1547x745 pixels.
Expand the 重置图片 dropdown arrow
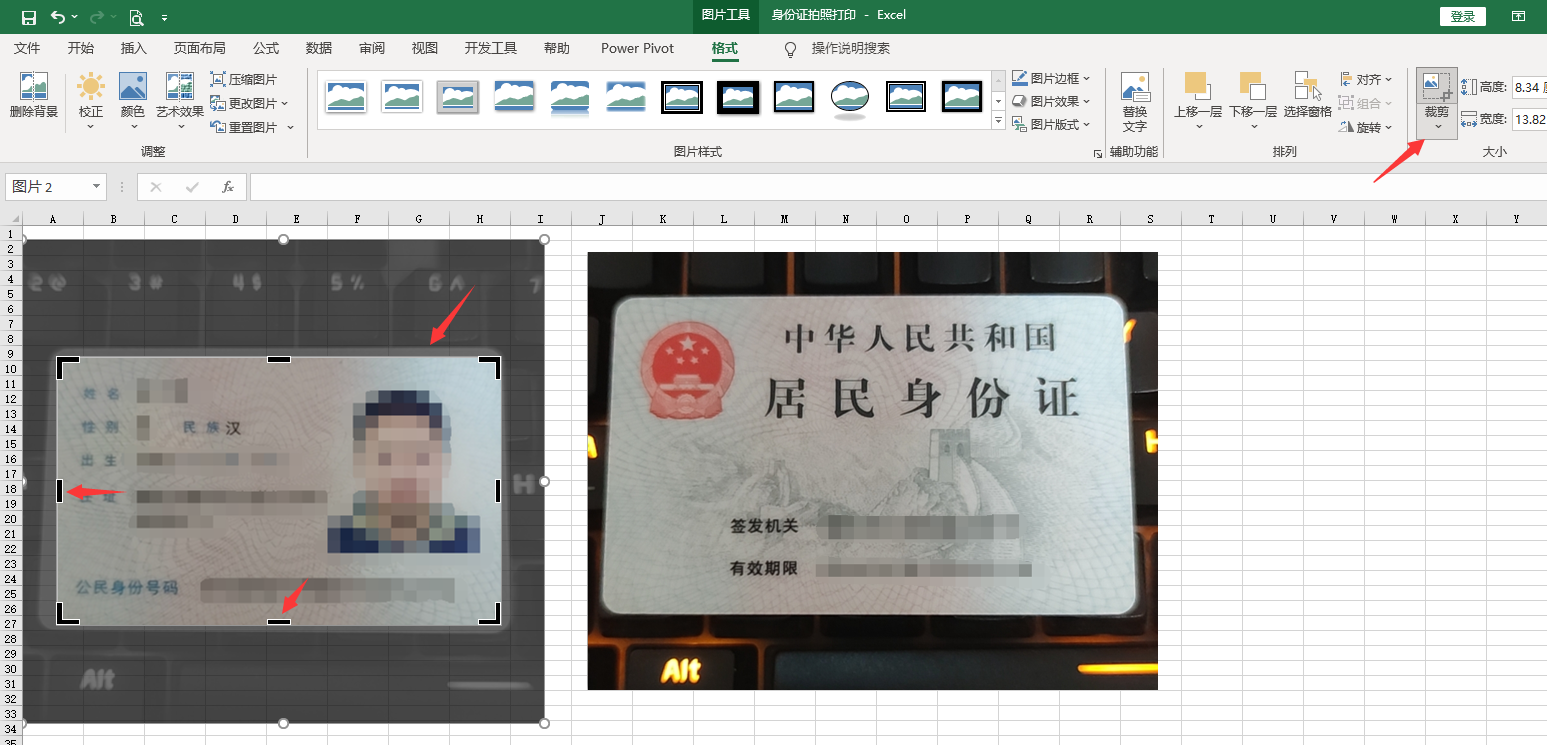(x=291, y=127)
